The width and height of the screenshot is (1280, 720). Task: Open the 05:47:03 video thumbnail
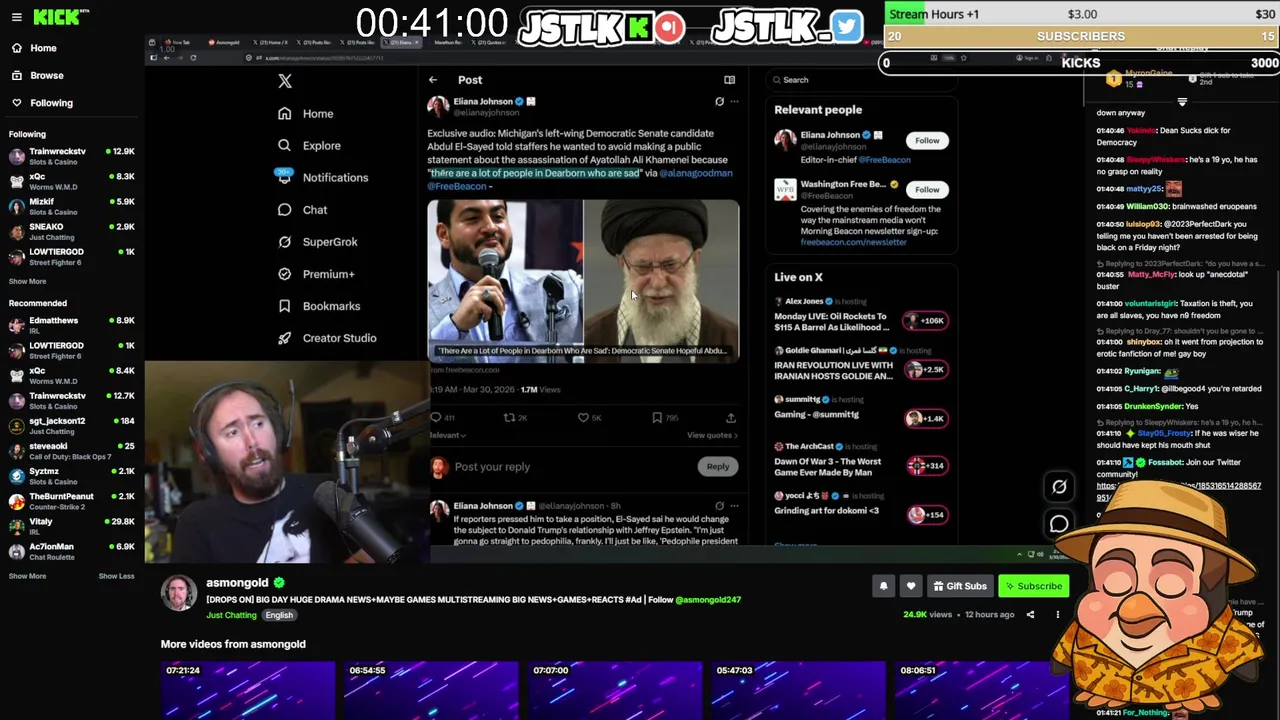click(x=798, y=691)
